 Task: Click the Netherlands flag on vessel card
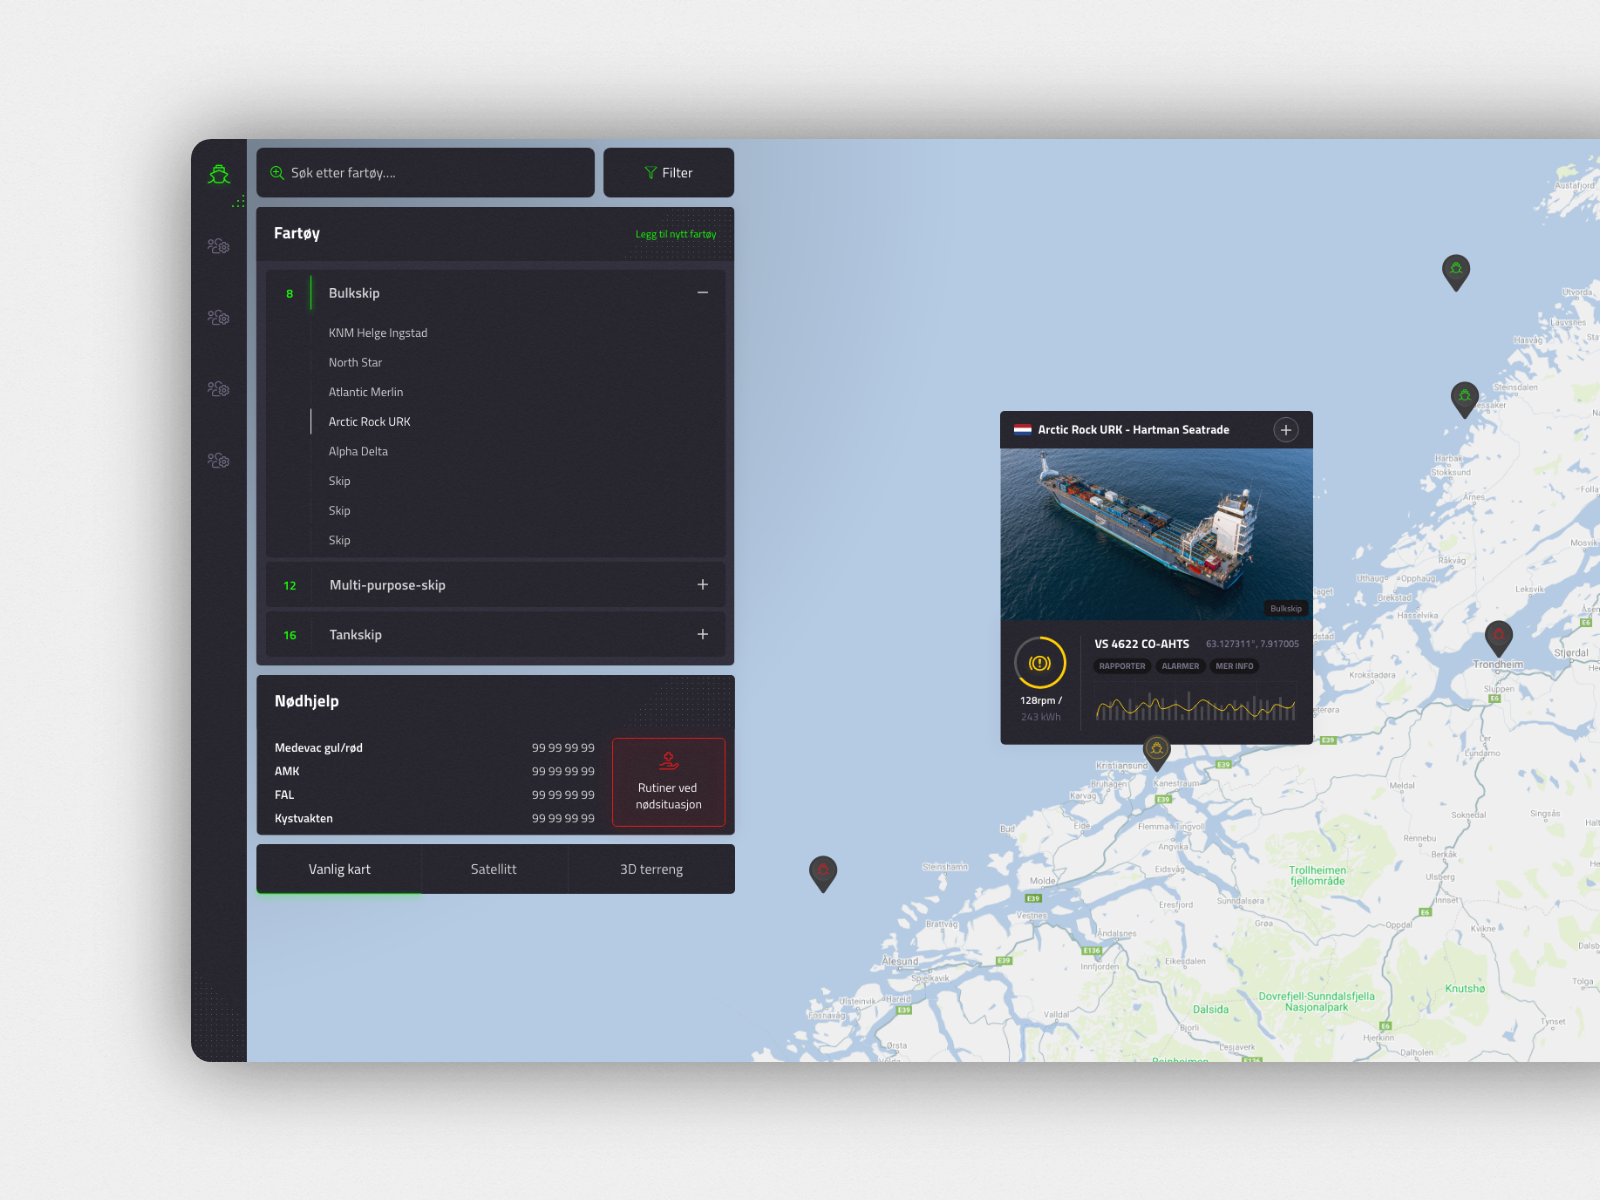1022,430
